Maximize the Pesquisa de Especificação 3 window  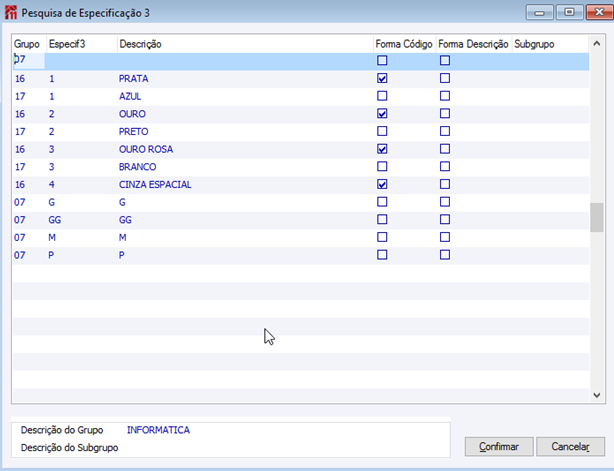pyautogui.click(x=569, y=13)
